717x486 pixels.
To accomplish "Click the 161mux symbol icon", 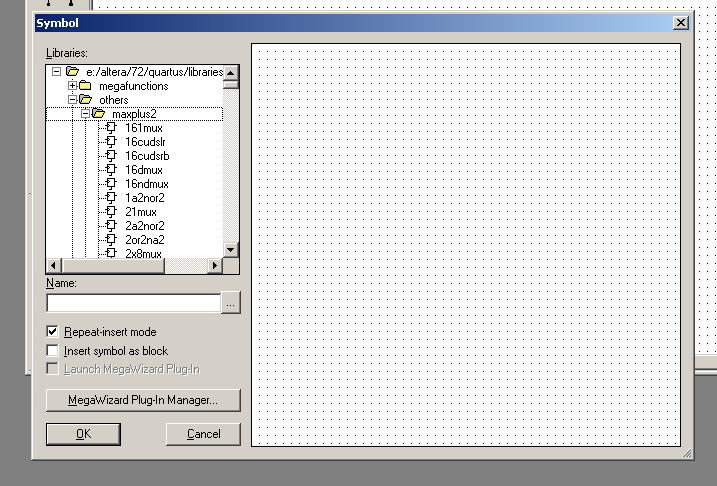I will point(111,128).
